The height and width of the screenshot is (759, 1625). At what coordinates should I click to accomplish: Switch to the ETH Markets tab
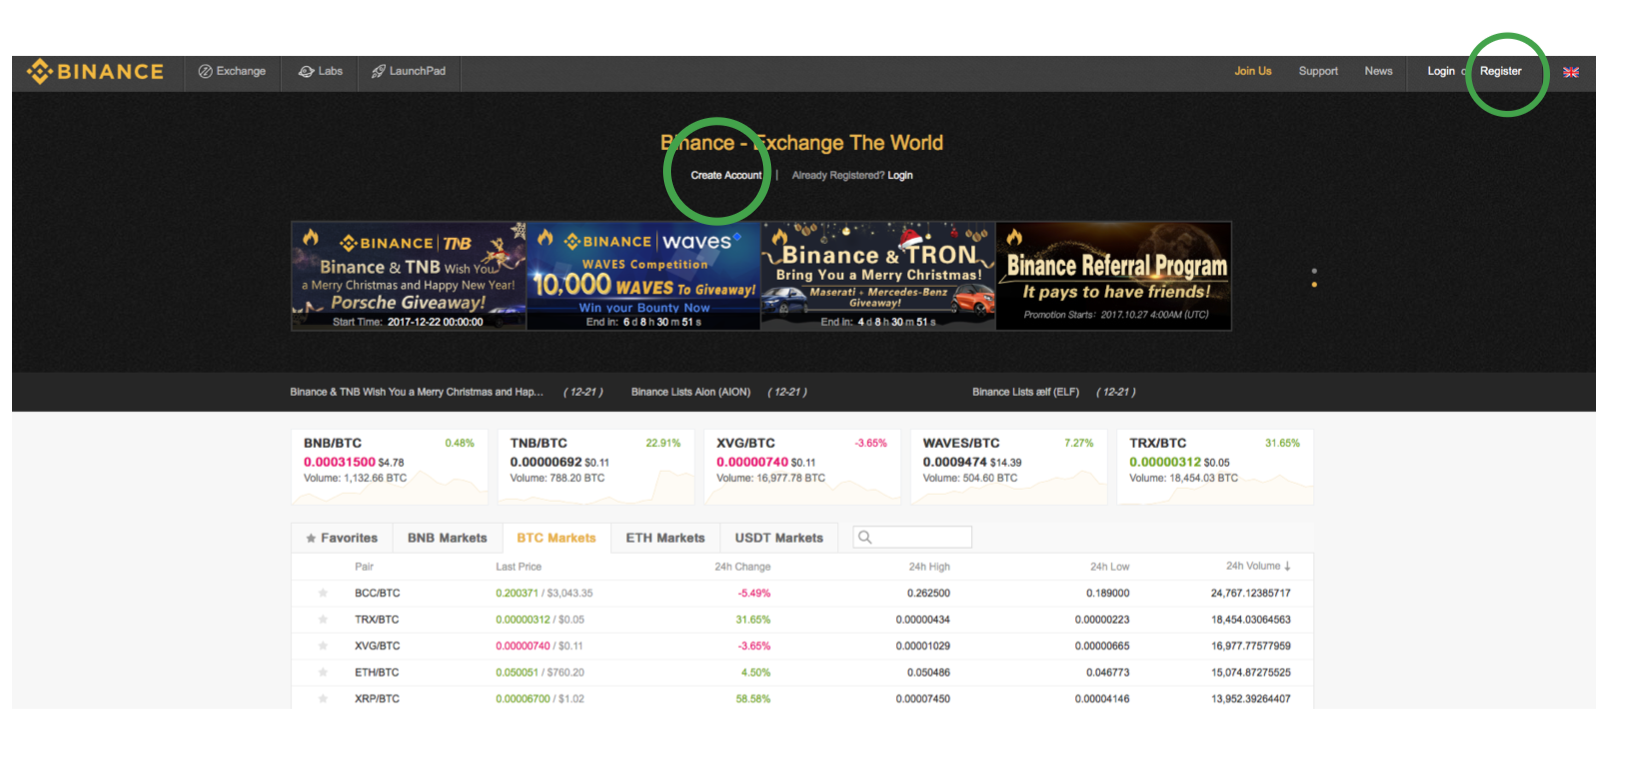(x=665, y=538)
